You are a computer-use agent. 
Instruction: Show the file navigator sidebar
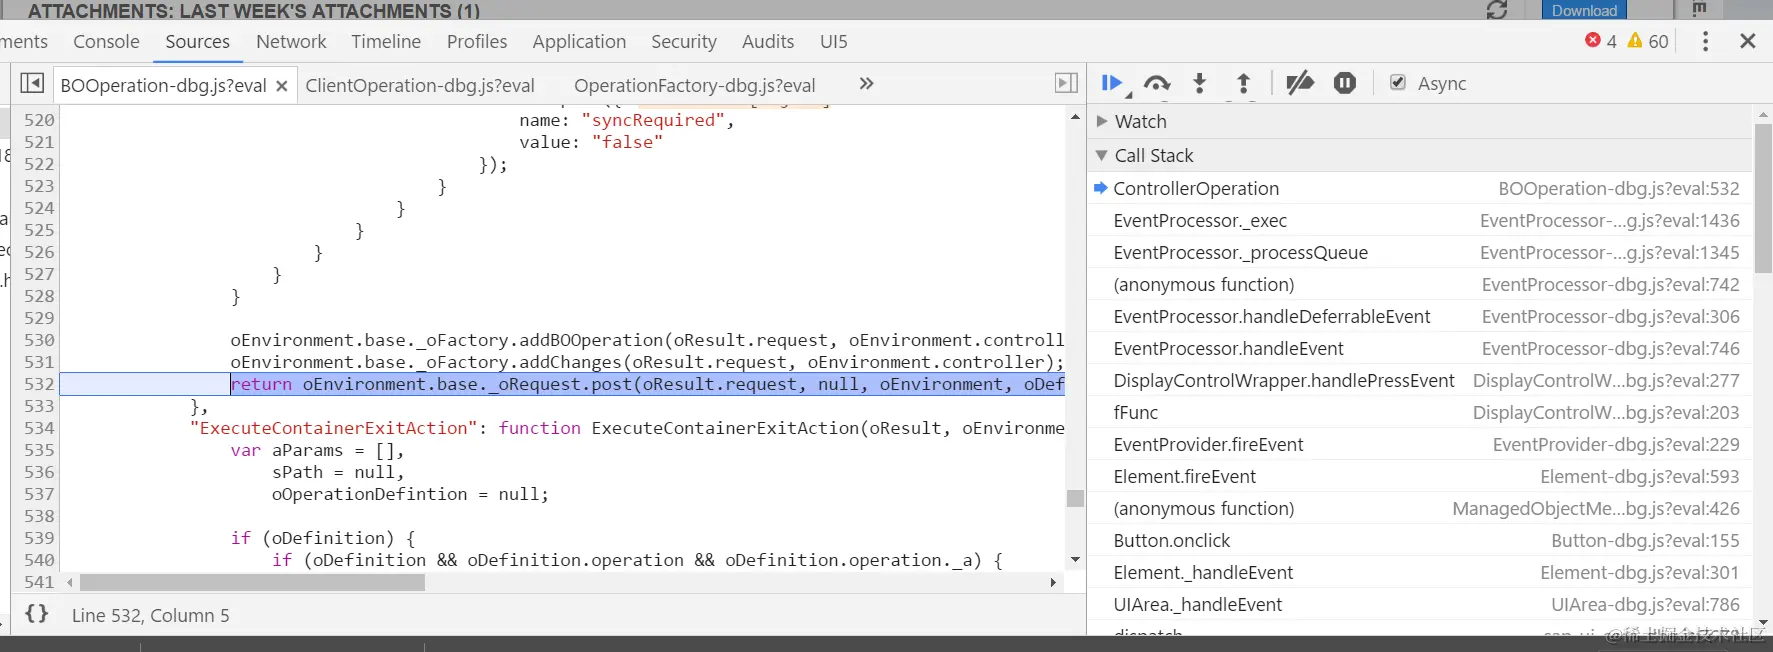pyautogui.click(x=32, y=83)
